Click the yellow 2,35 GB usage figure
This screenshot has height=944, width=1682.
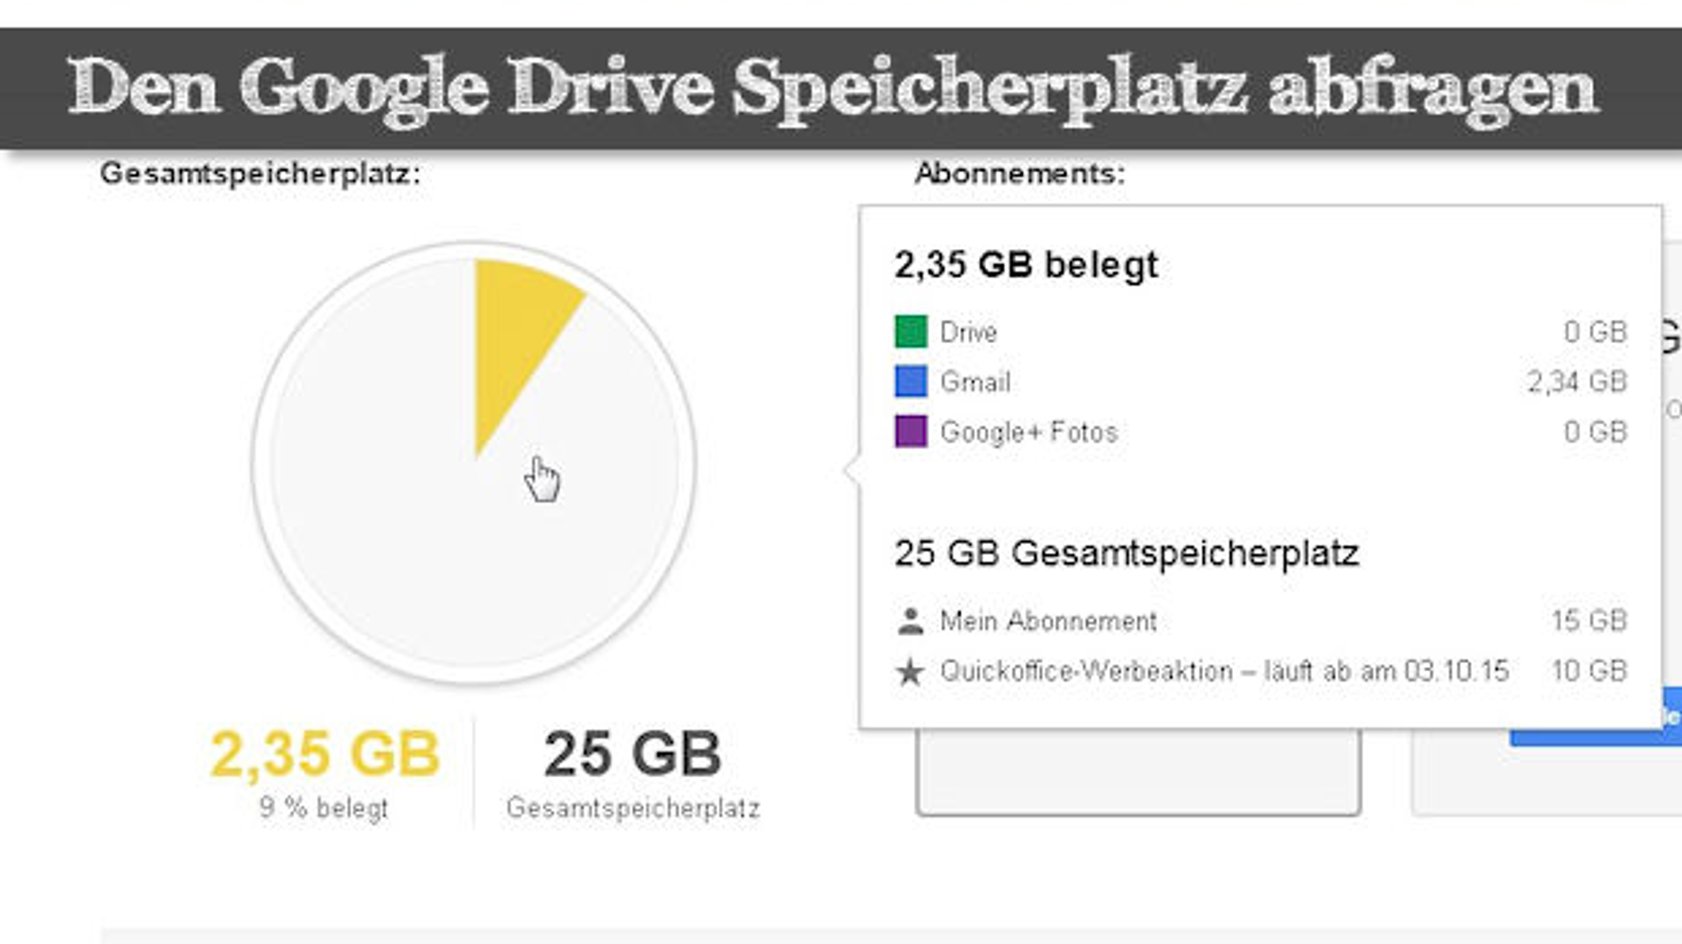click(x=325, y=753)
